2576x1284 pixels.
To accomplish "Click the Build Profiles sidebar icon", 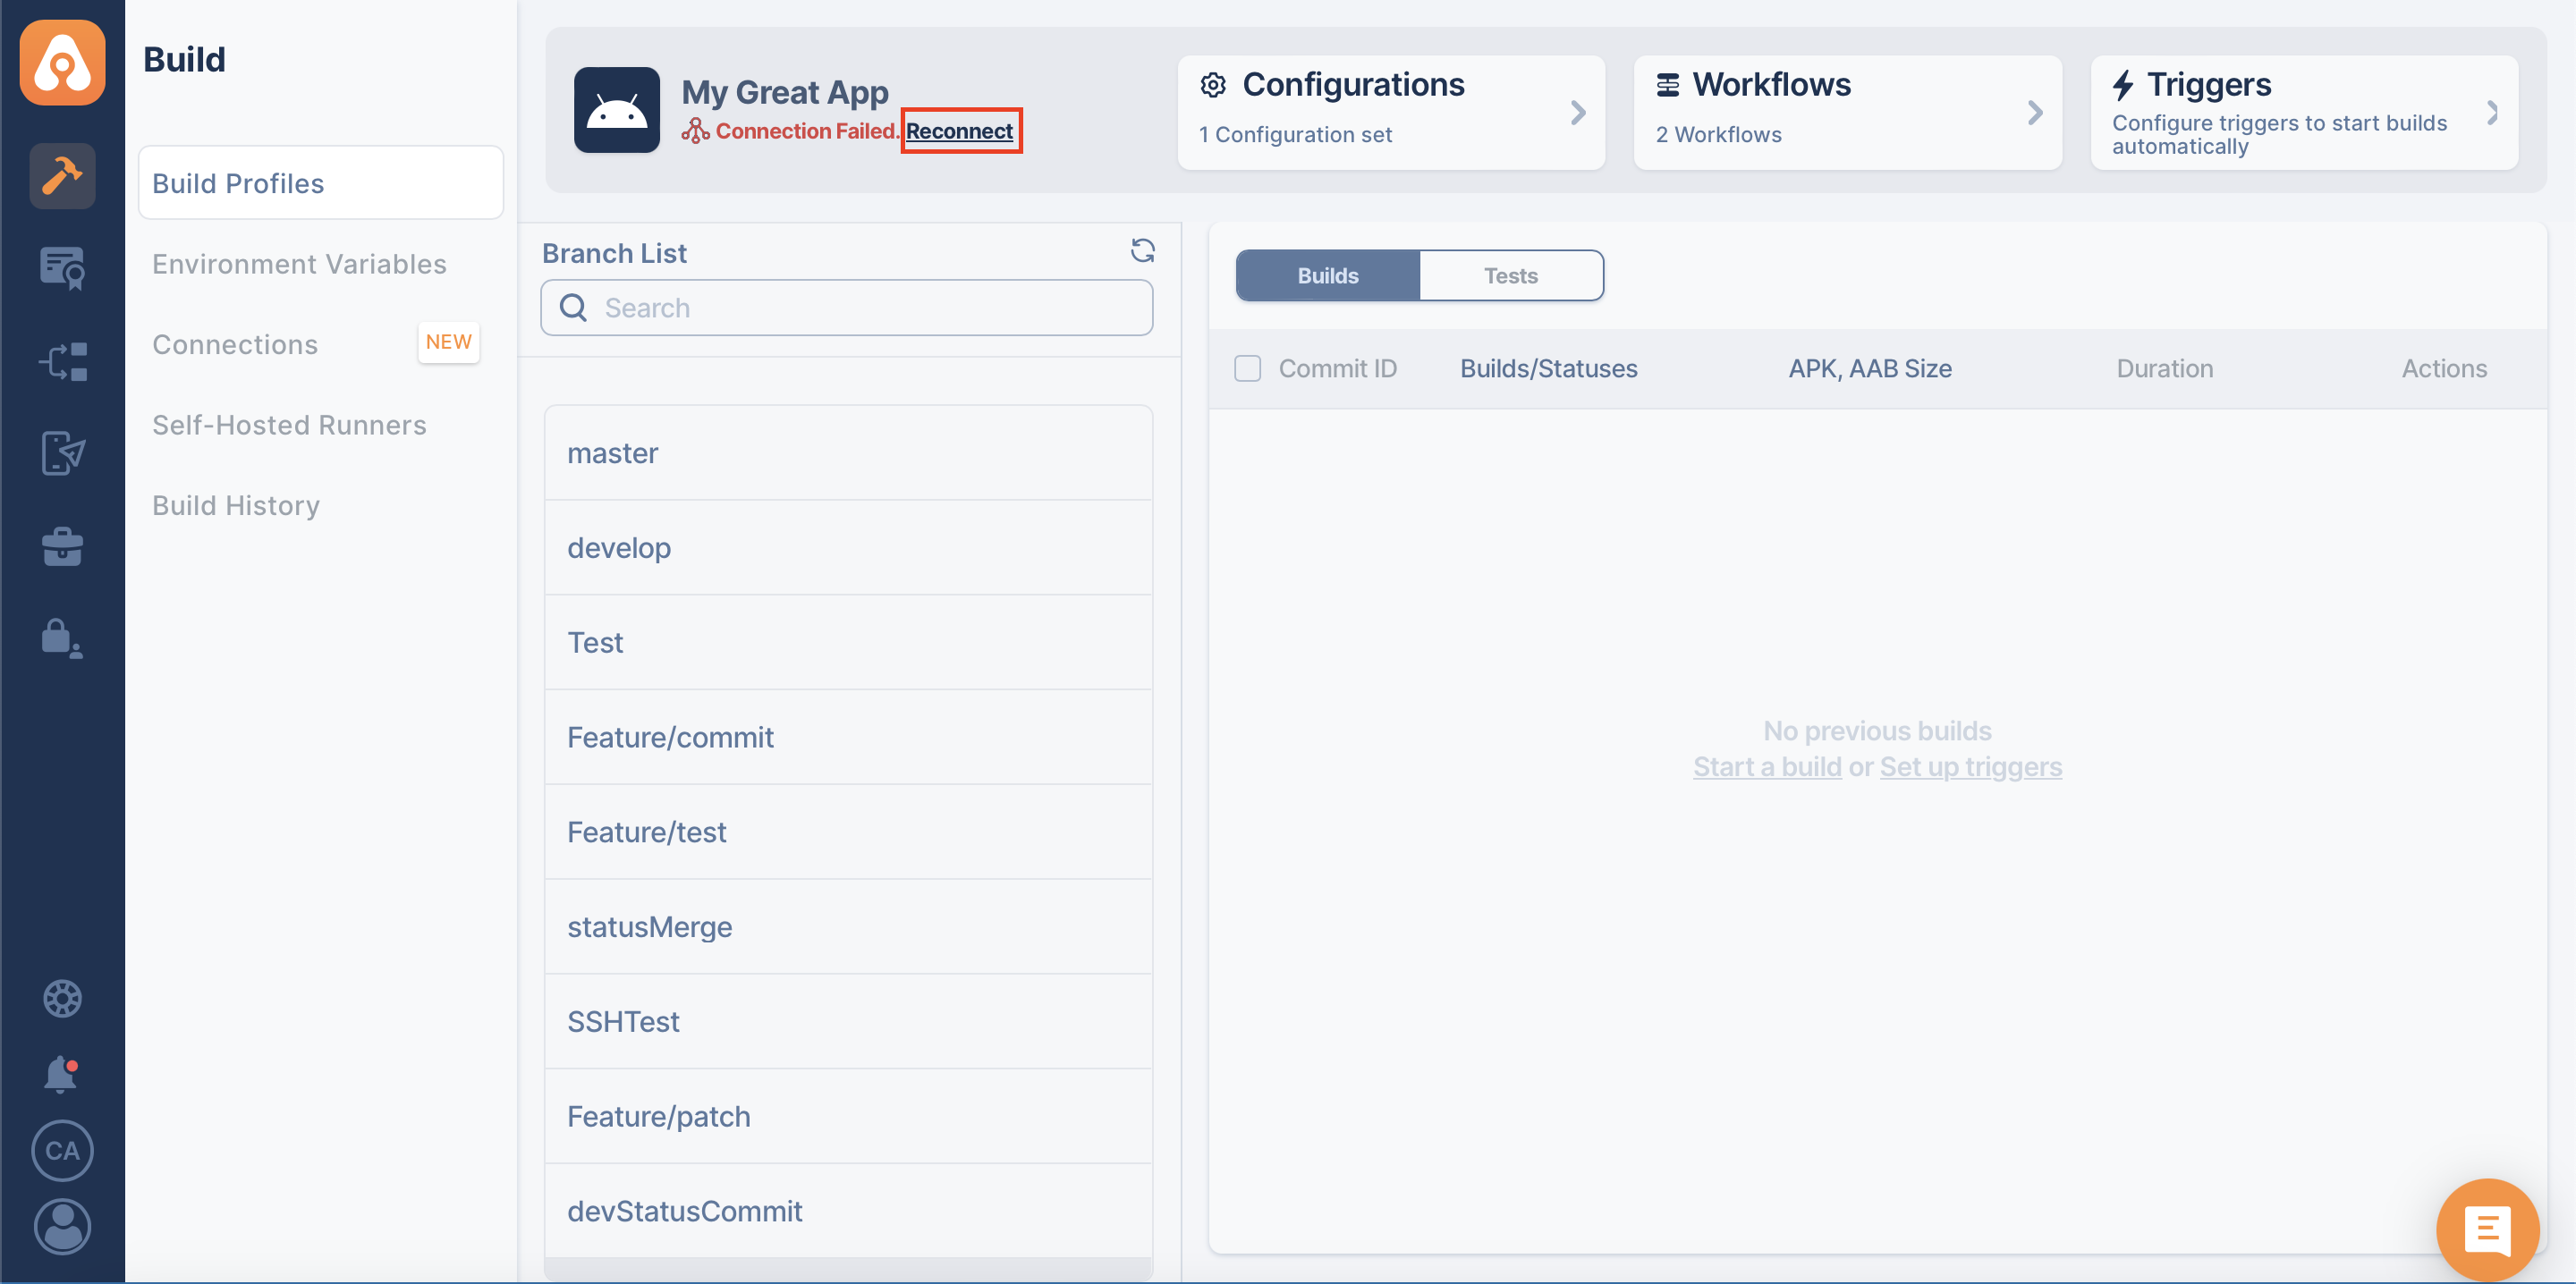I will pyautogui.click(x=63, y=177).
